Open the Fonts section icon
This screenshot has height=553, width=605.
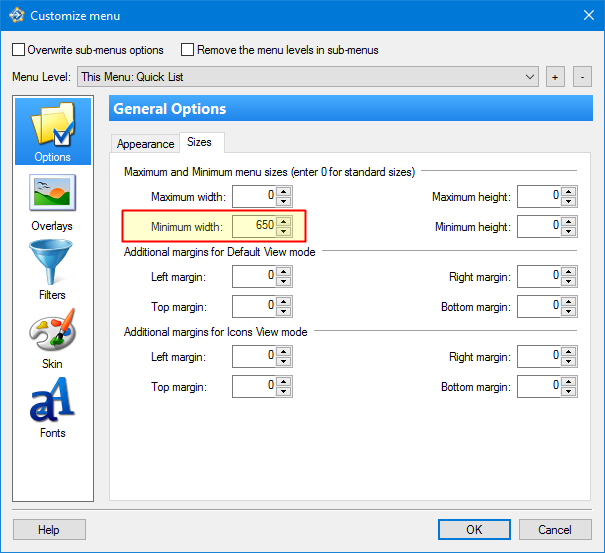(x=52, y=405)
